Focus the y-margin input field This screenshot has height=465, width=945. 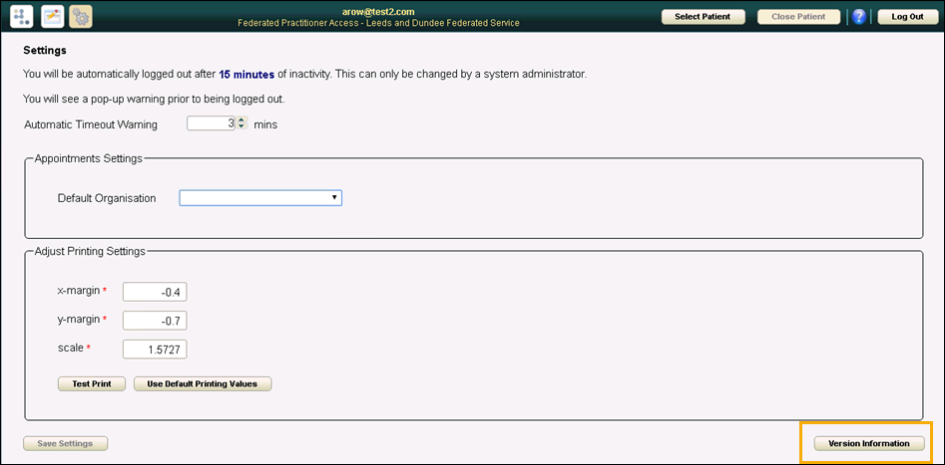tap(155, 320)
